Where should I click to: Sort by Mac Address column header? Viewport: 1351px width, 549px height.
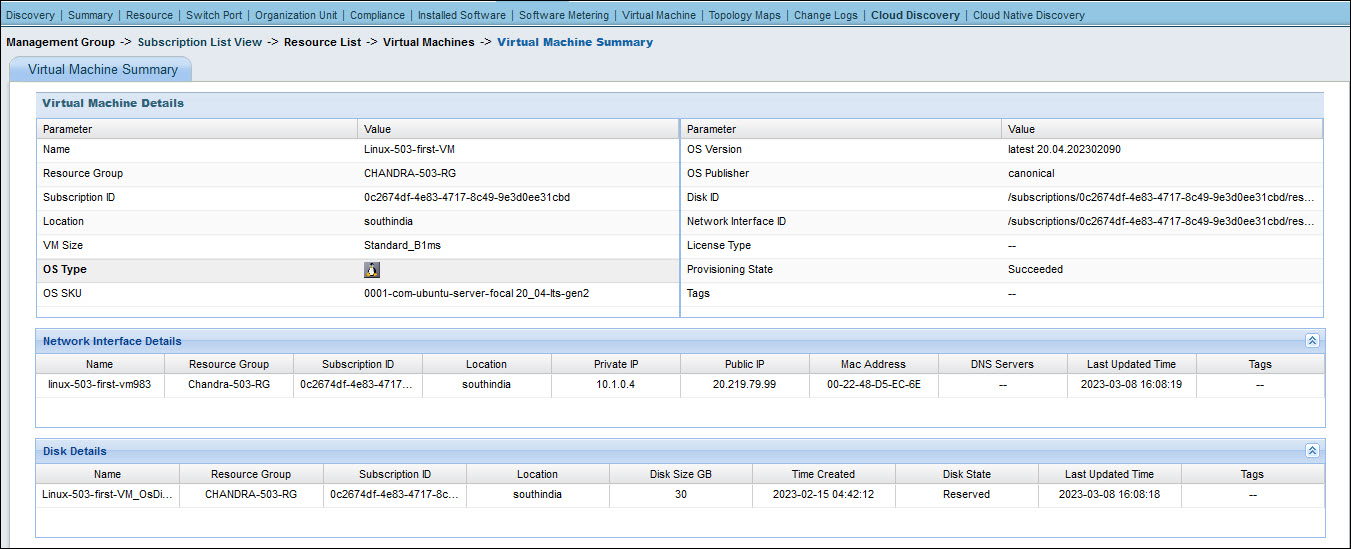pyautogui.click(x=874, y=365)
